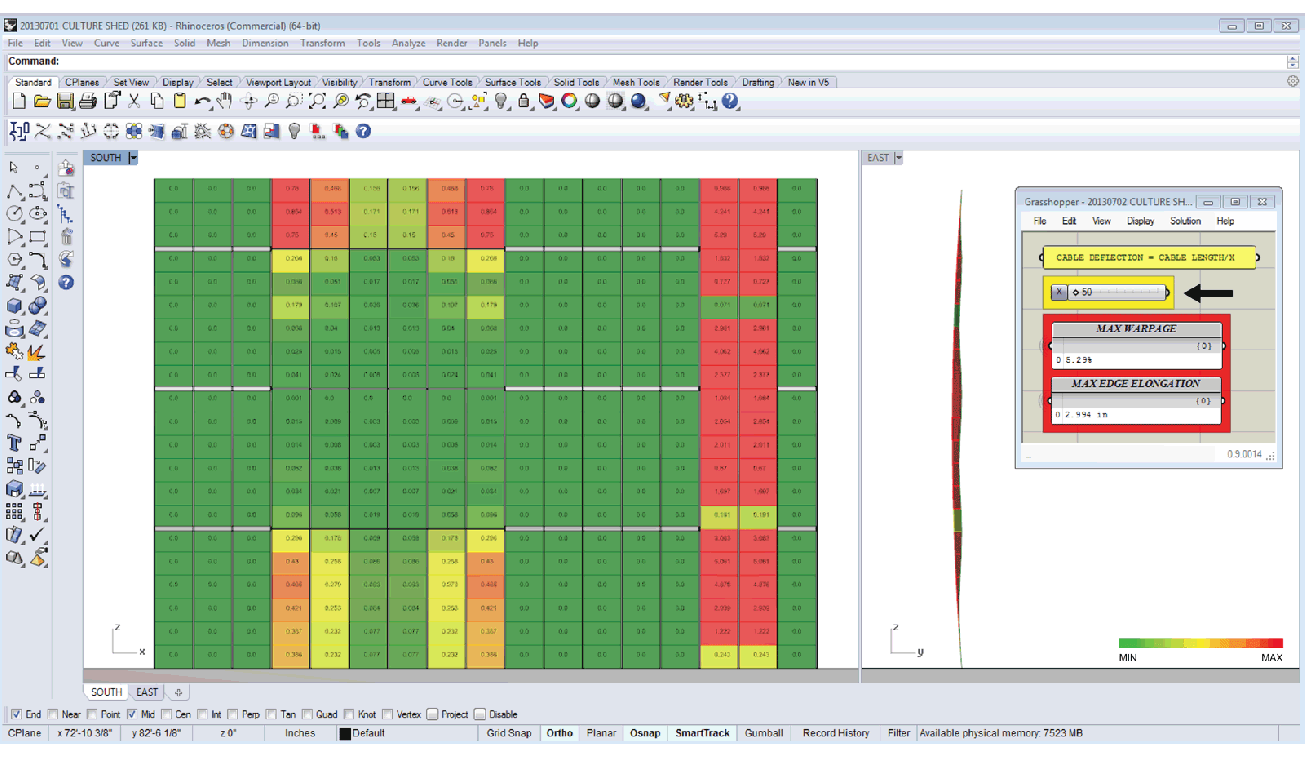Toggle Ortho mode in status bar
Screen dimensions: 1305x759
click(559, 734)
